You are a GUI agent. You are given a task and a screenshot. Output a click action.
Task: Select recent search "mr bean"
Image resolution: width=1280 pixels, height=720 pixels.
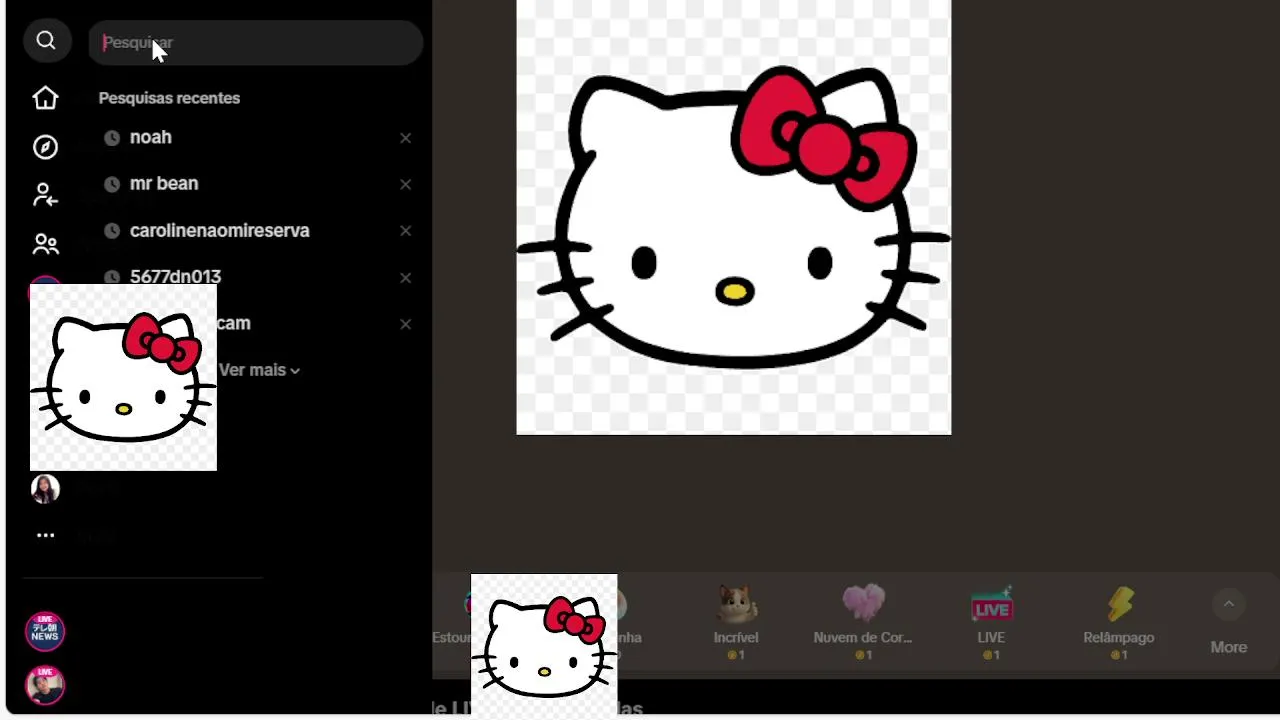[164, 184]
